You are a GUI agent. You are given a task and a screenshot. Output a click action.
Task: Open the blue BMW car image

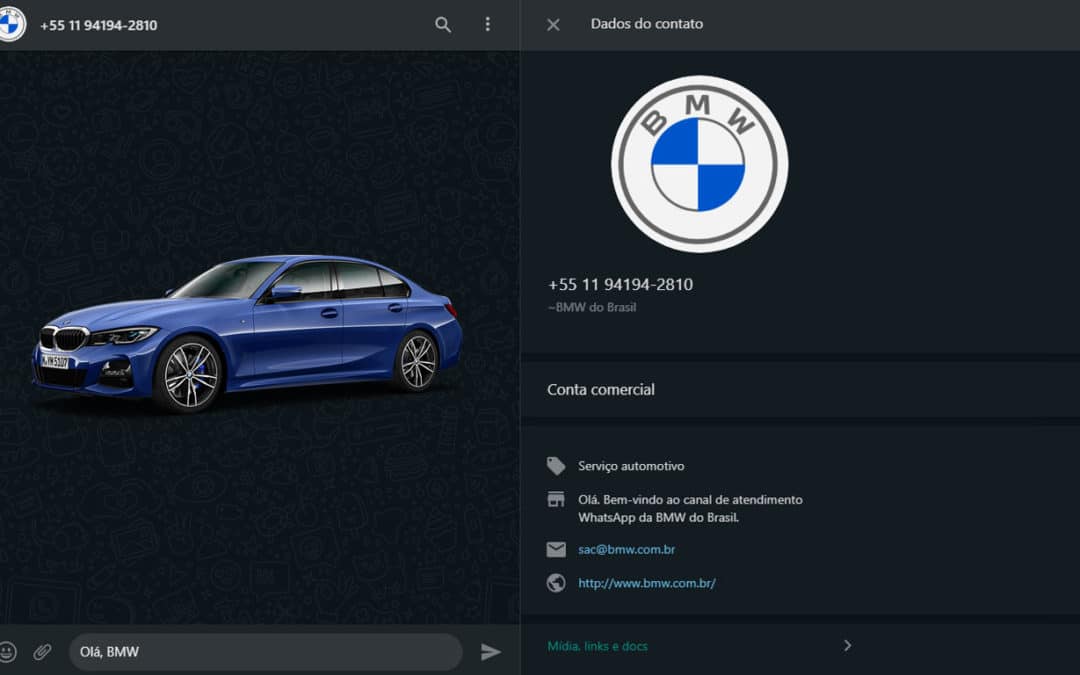click(247, 334)
